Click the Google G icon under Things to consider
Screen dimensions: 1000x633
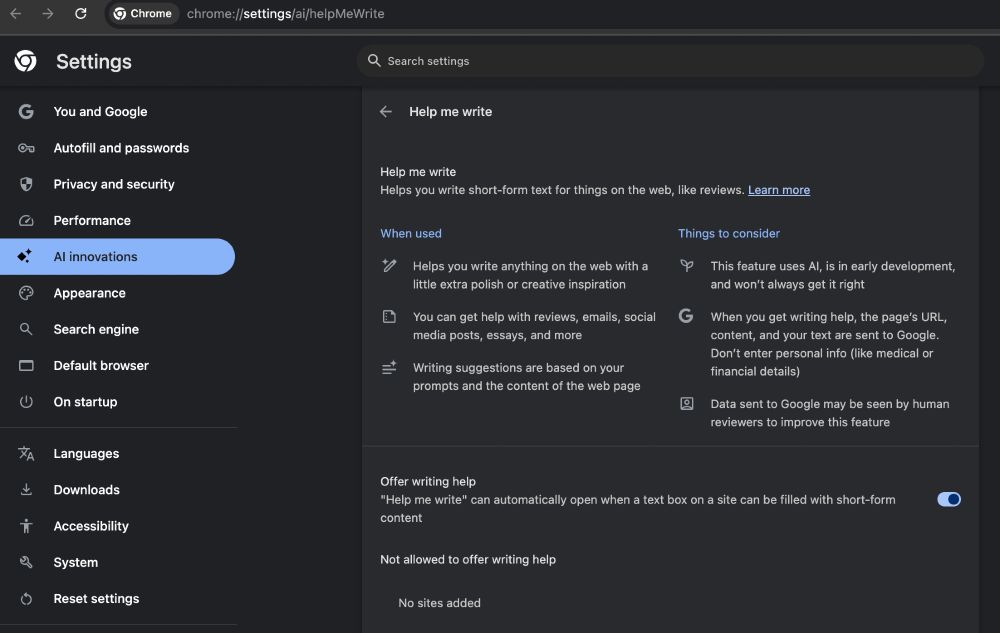coord(686,316)
